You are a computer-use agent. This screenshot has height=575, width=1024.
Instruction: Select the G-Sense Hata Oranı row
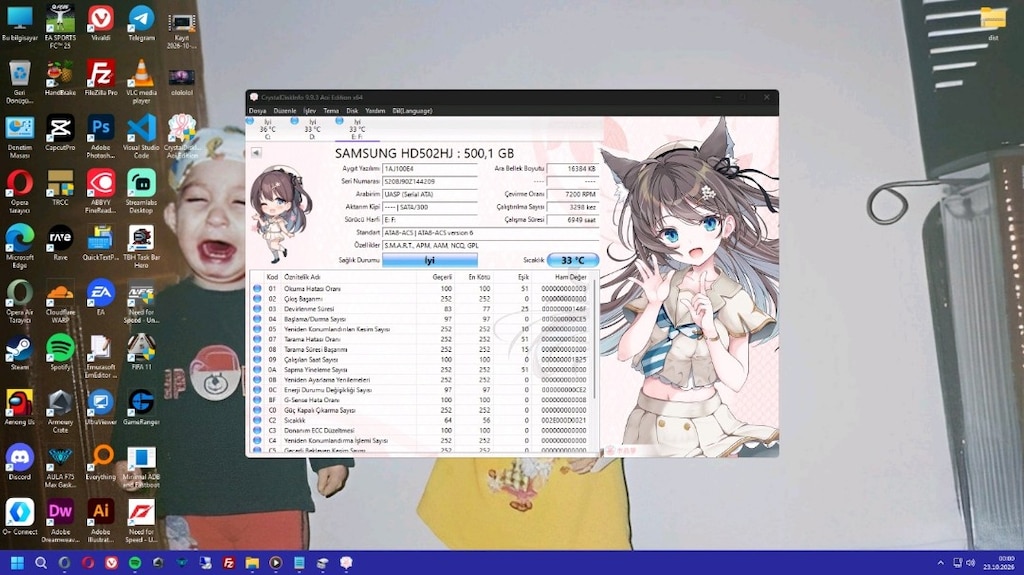tap(421, 400)
